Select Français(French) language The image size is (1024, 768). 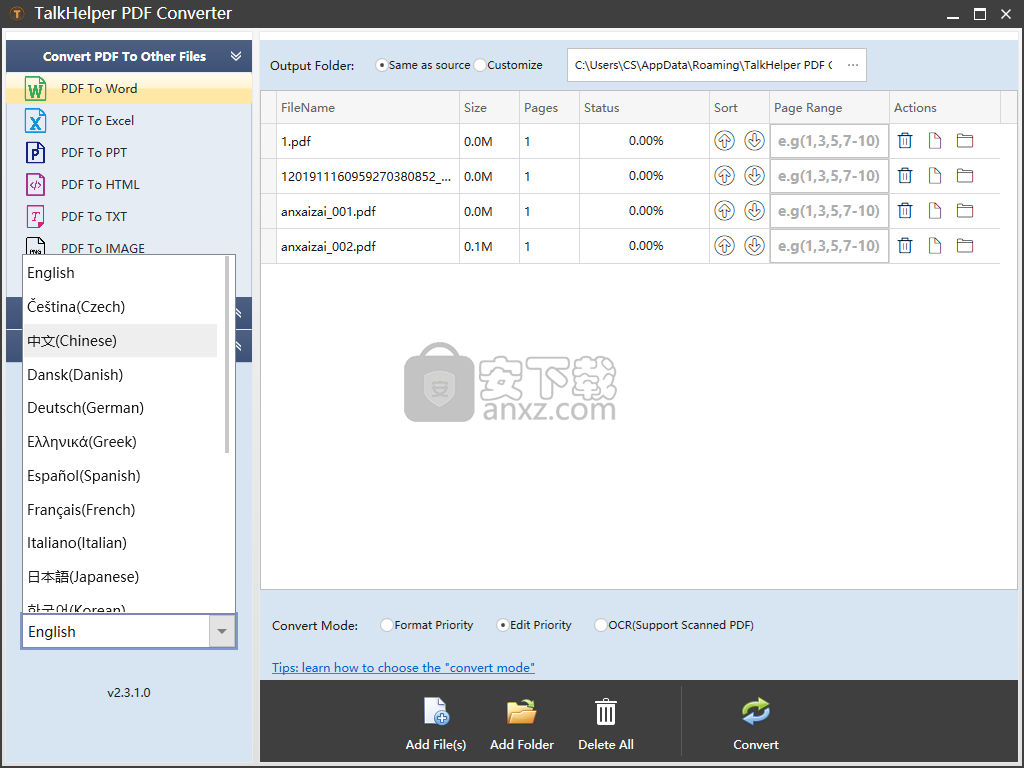(120, 509)
